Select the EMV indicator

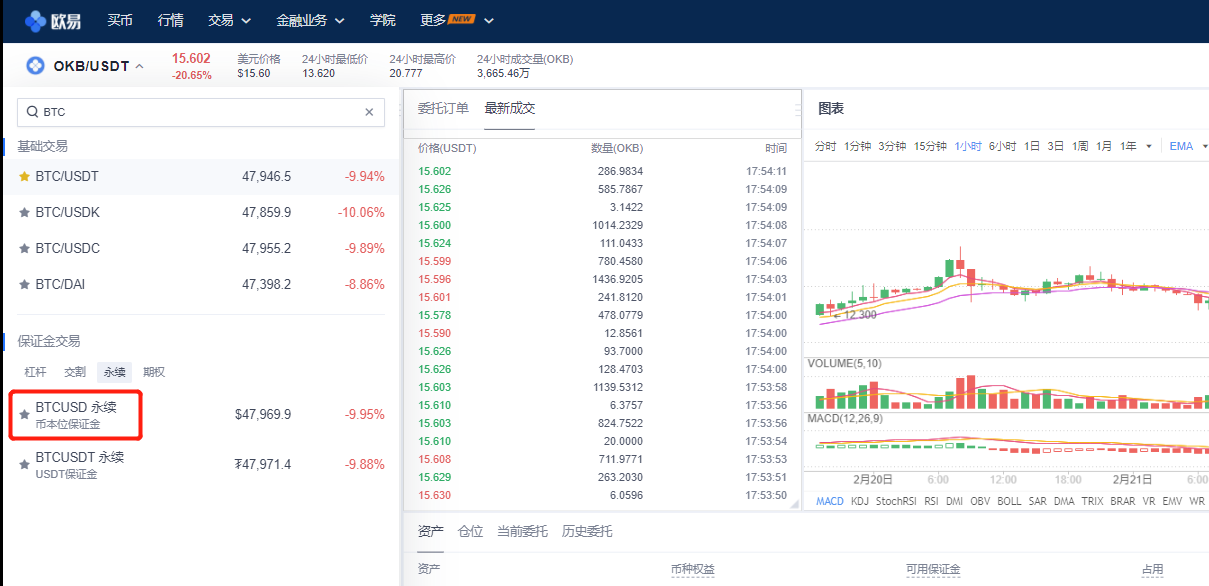pos(1171,501)
